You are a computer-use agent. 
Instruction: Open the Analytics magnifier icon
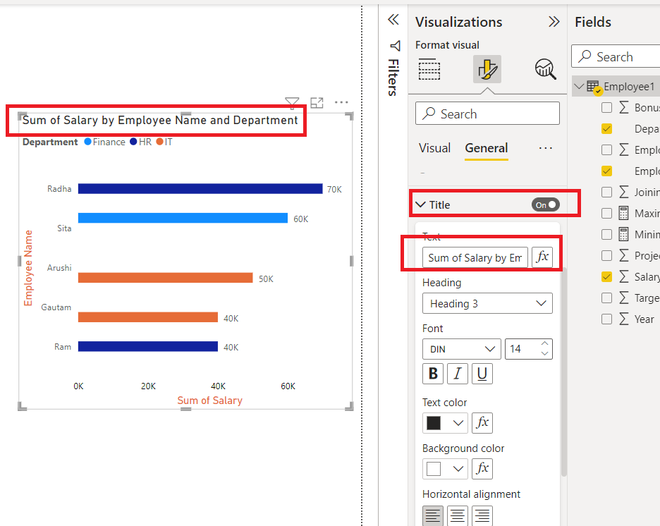546,69
